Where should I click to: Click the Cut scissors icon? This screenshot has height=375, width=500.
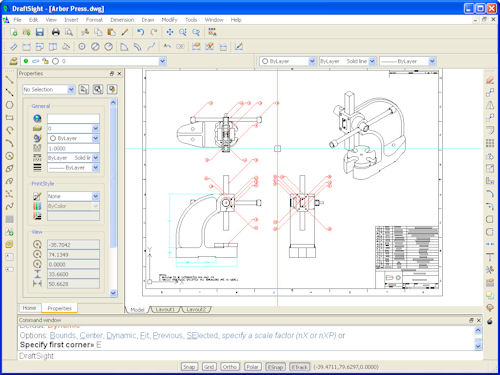coord(85,32)
